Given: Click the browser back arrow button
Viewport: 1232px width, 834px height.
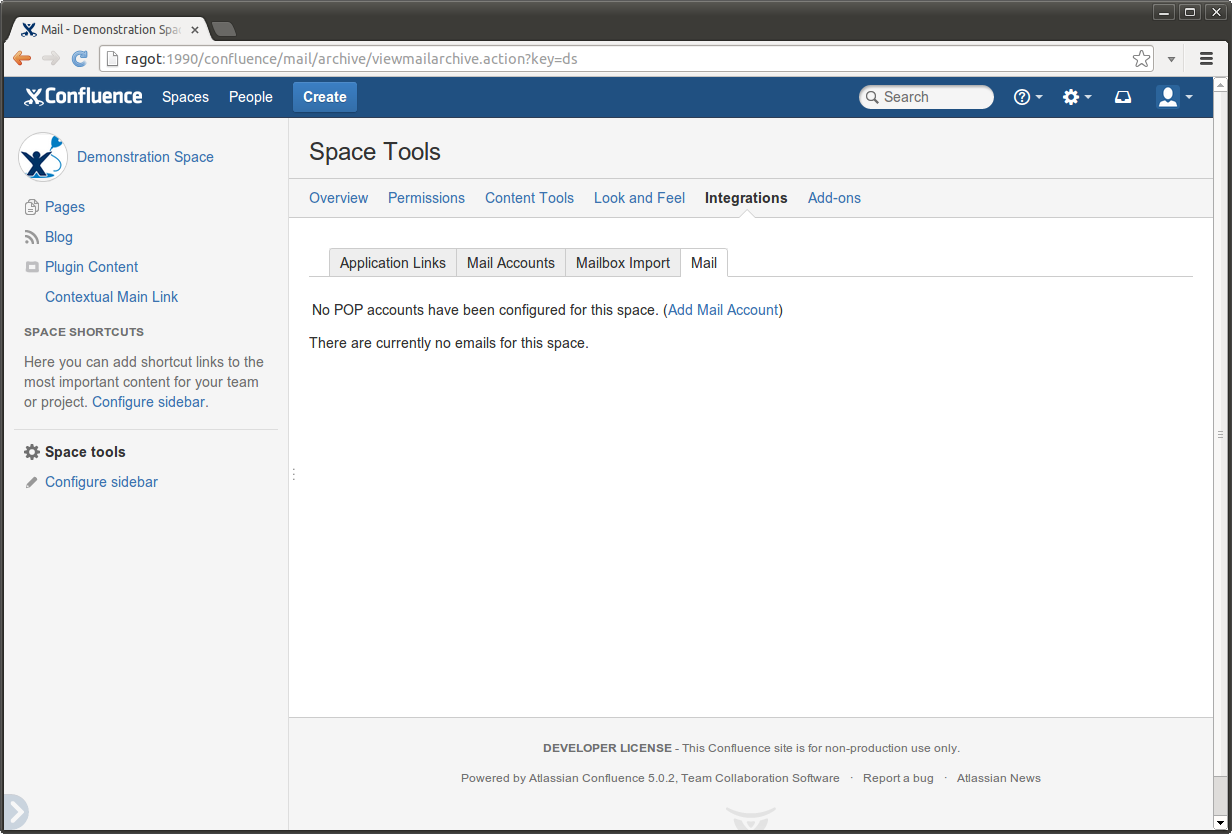Looking at the screenshot, I should coord(22,59).
